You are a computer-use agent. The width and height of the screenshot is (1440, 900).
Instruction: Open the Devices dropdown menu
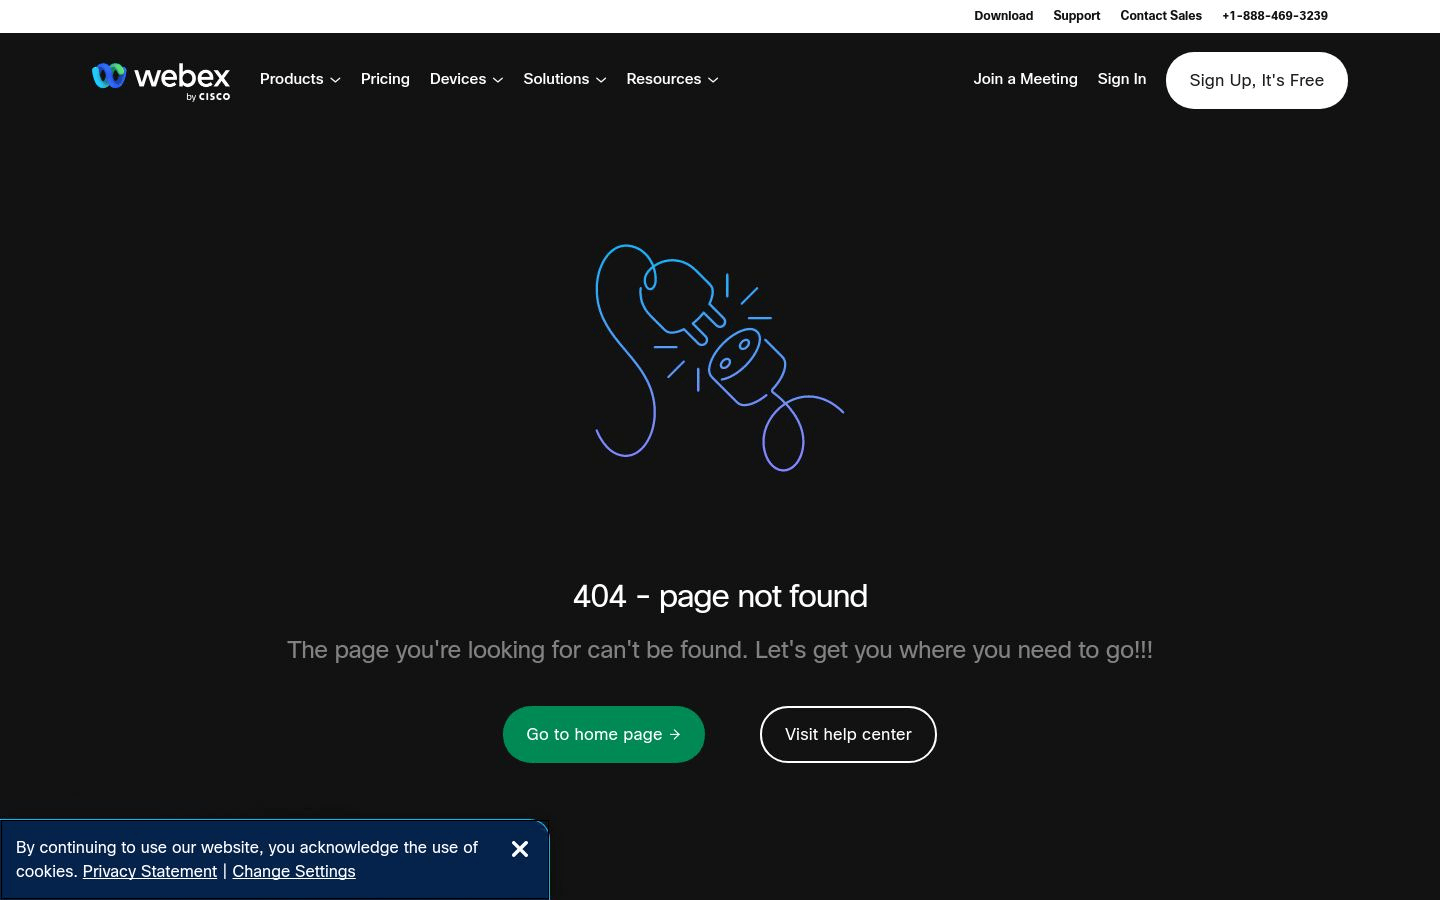(x=466, y=79)
